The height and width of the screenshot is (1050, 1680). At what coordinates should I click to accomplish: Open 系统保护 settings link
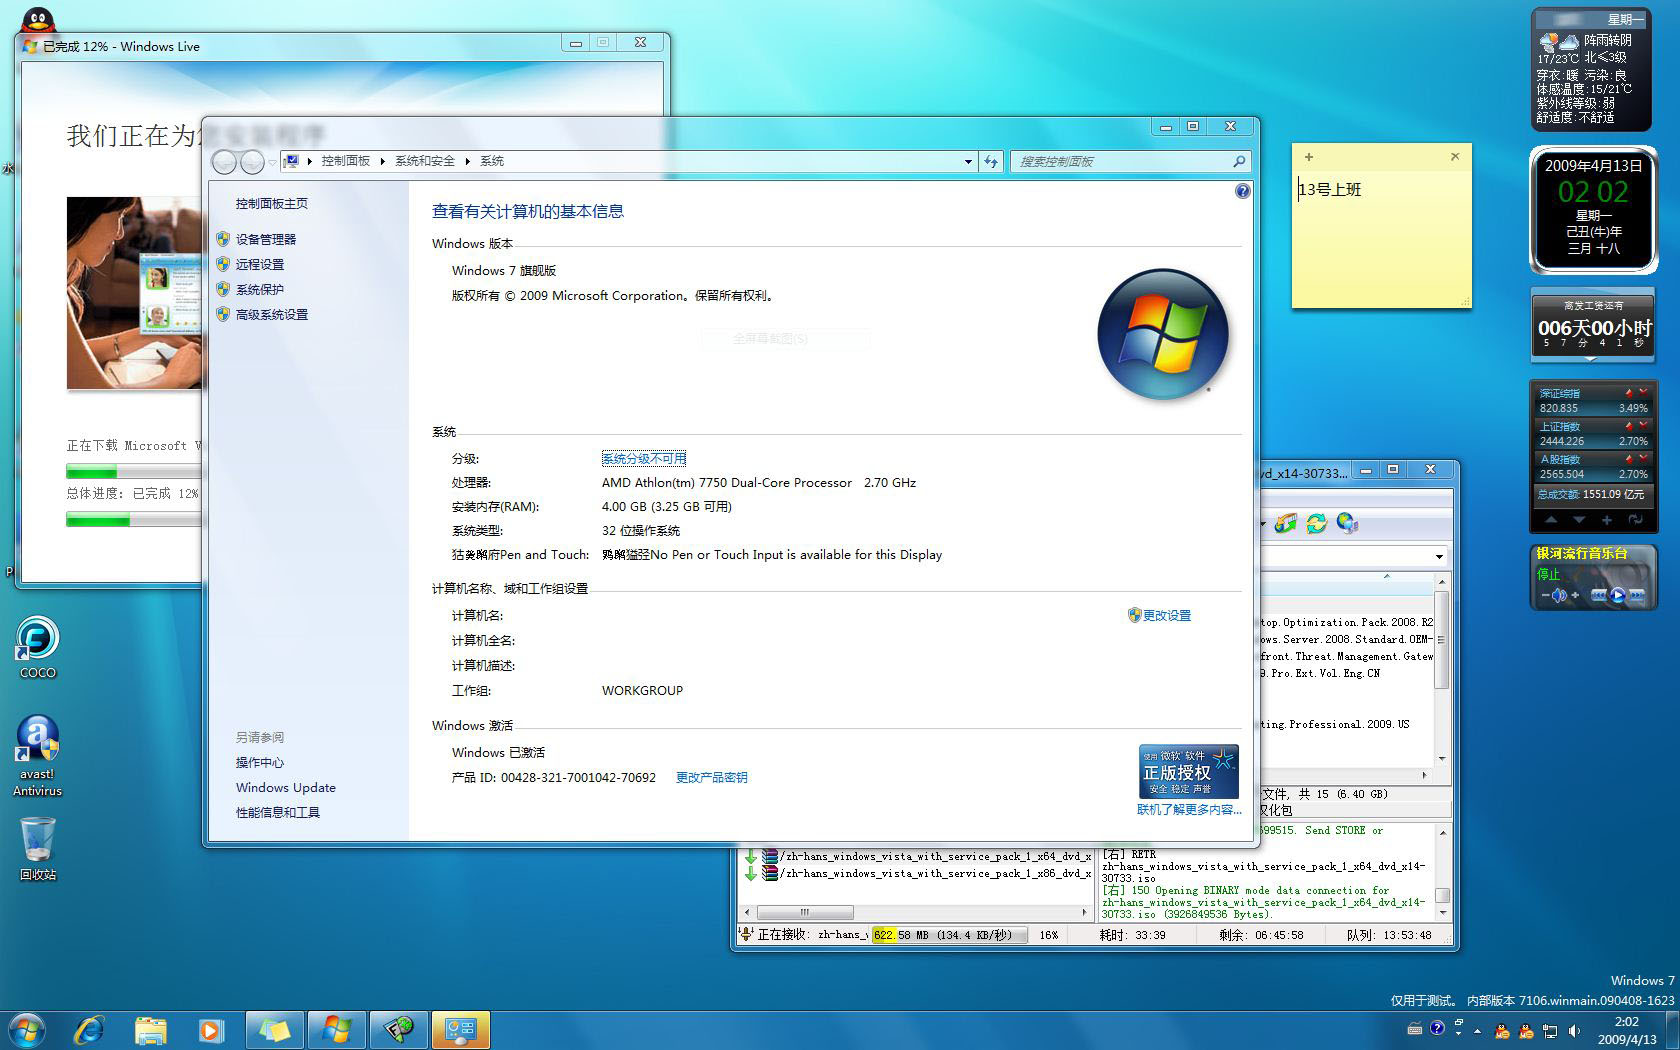[x=260, y=289]
